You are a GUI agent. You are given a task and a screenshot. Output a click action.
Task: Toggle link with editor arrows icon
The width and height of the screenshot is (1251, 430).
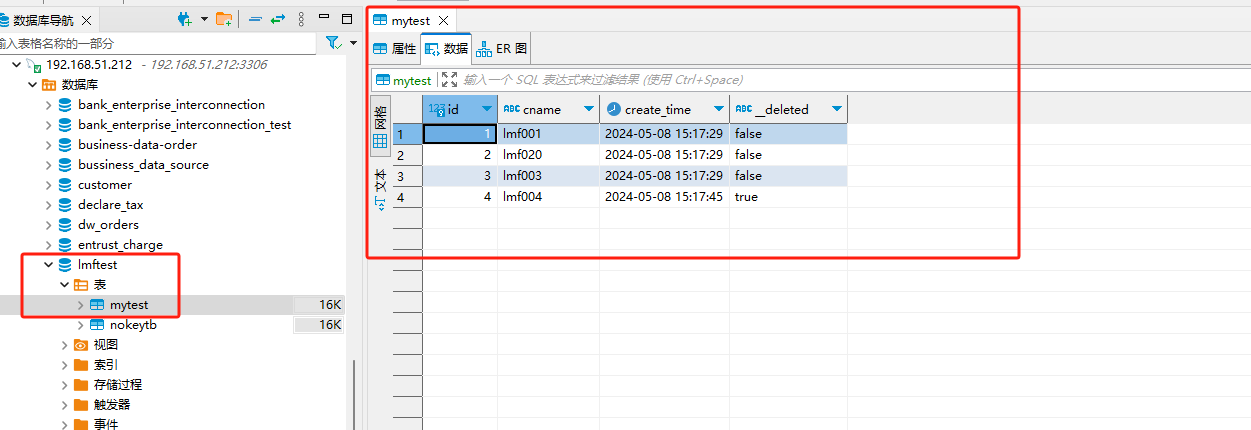[277, 19]
